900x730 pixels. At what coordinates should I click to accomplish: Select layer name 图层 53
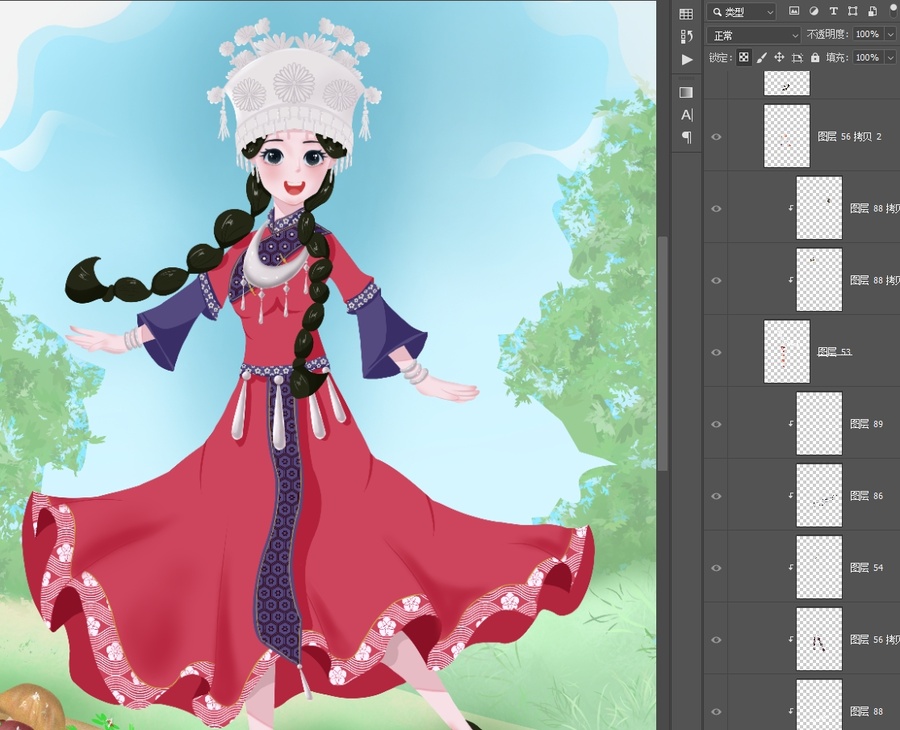pyautogui.click(x=834, y=352)
